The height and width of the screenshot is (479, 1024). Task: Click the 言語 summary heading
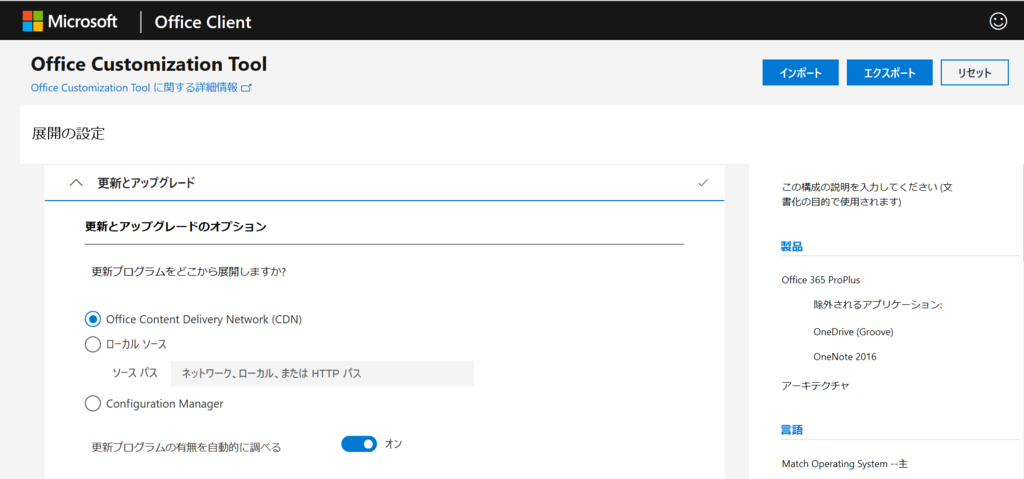pyautogui.click(x=792, y=430)
